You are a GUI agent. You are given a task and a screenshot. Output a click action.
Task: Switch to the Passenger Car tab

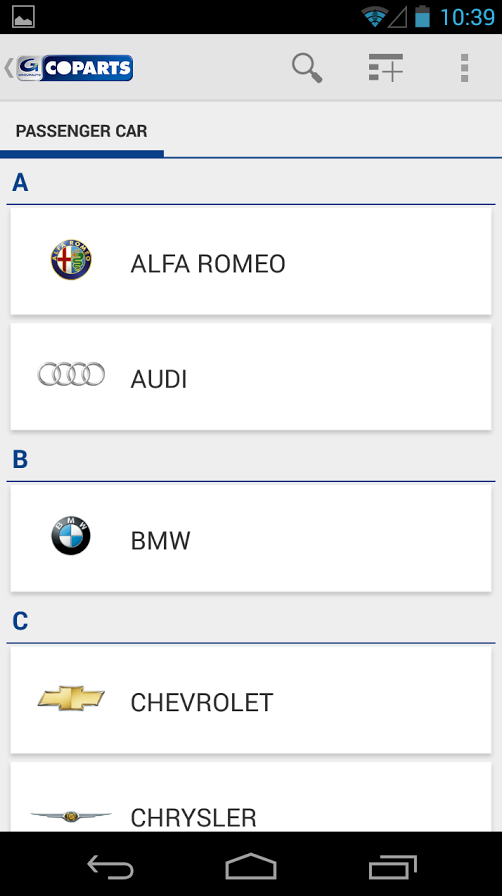point(82,131)
